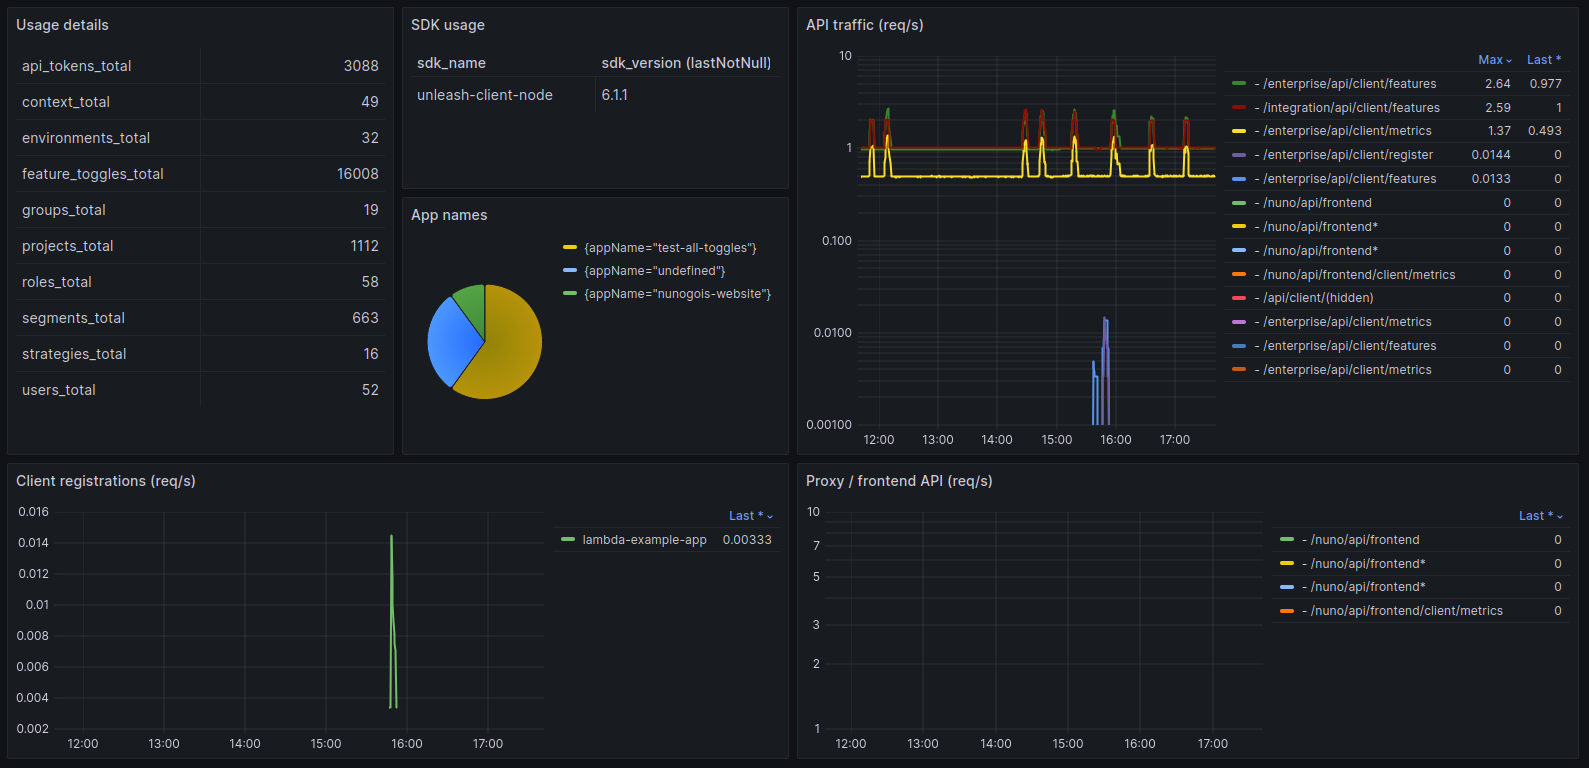This screenshot has height=768, width=1589.
Task: Select the unleash-client-node table cell
Action: [485, 95]
